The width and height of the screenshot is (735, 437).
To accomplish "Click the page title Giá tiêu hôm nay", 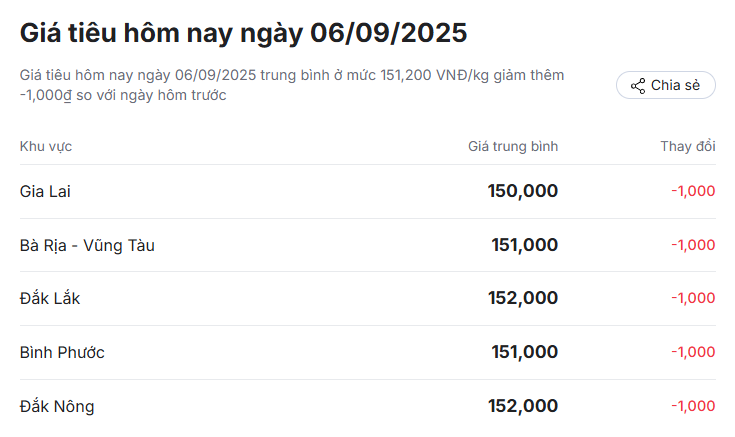I will [243, 33].
